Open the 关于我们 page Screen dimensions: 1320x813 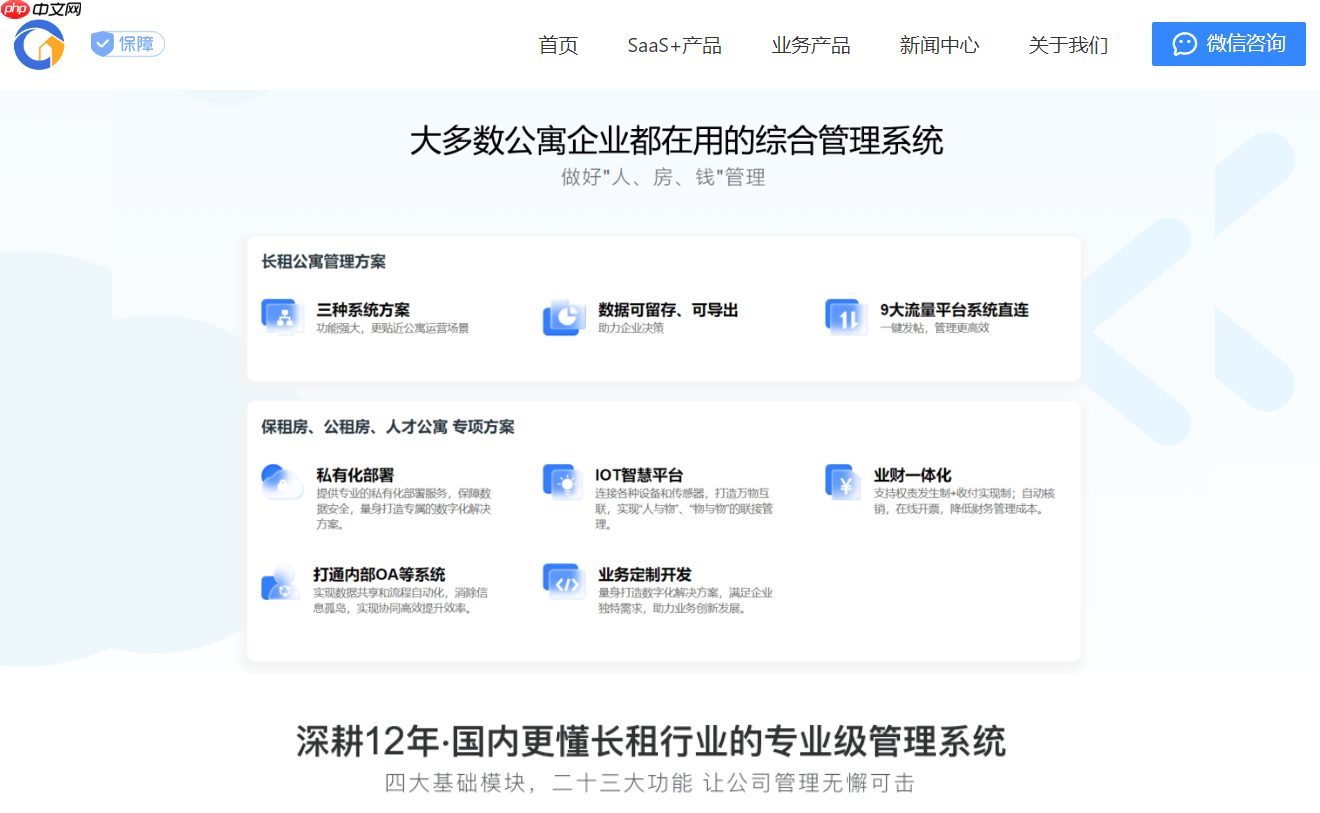click(1067, 44)
